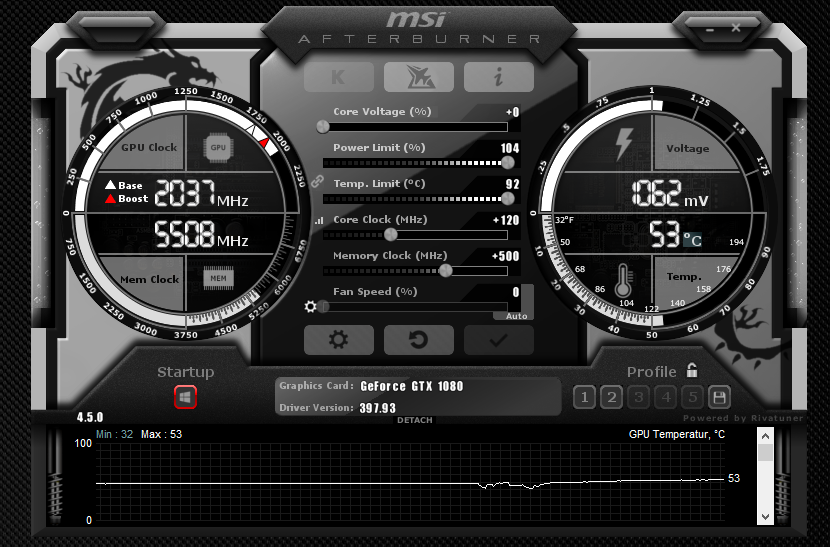Click the monitor graph scrollbar thumb
The height and width of the screenshot is (547, 830).
(765, 453)
